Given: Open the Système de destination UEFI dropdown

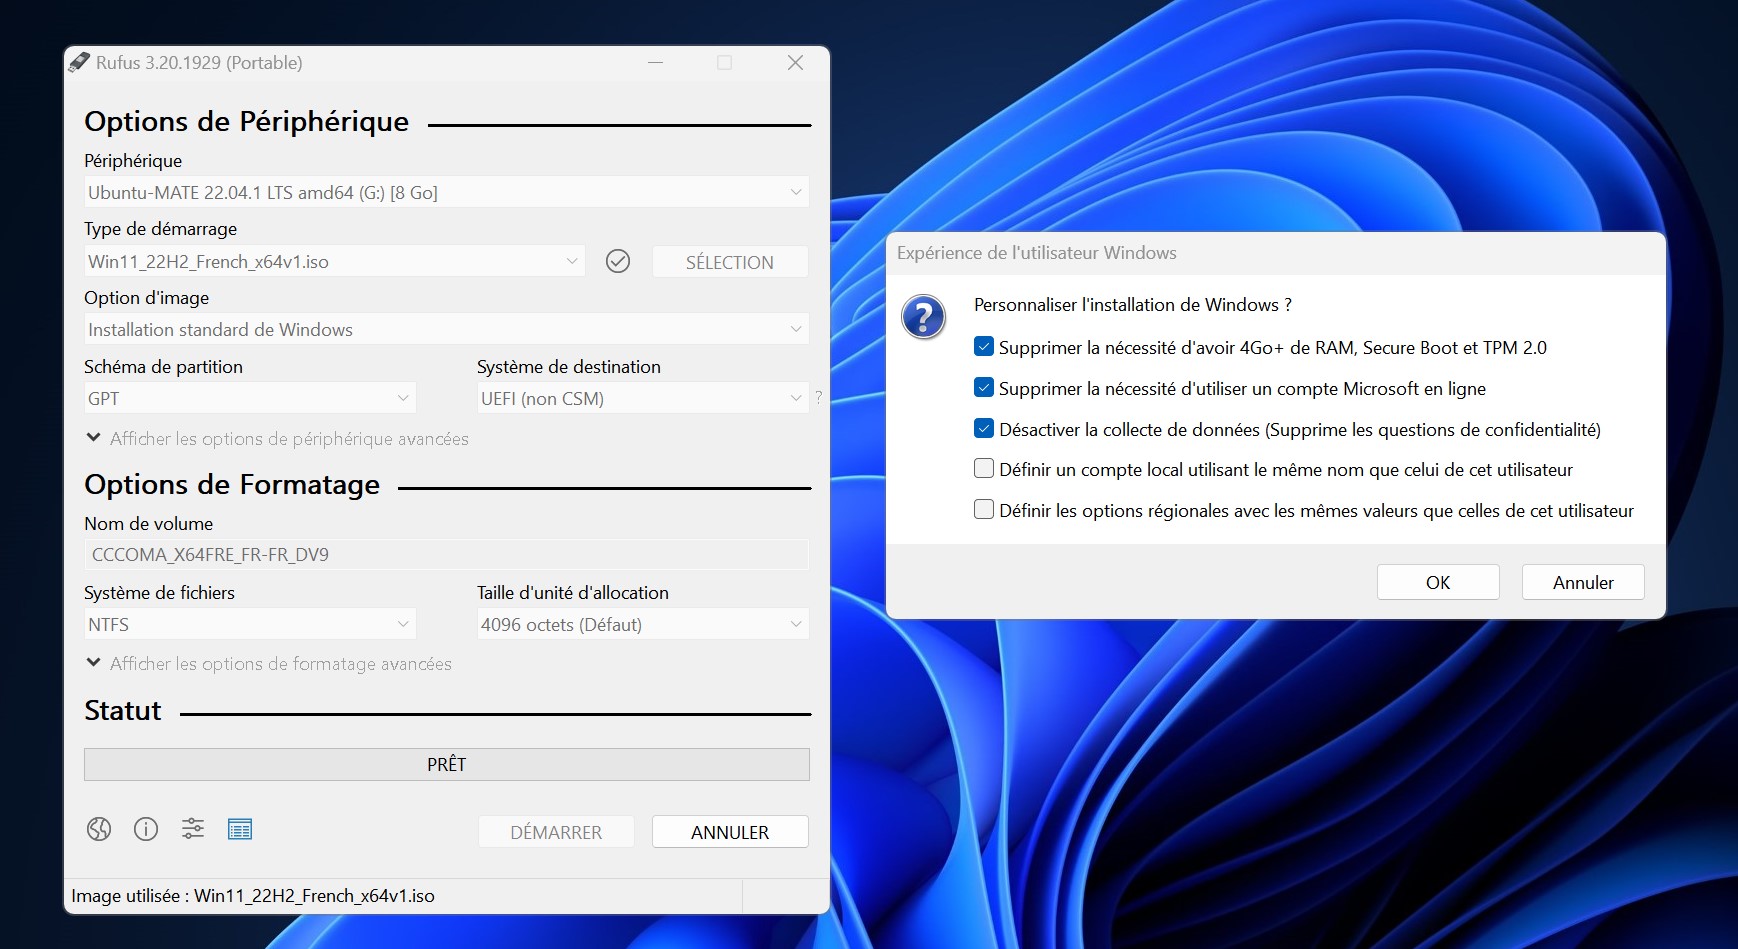Looking at the screenshot, I should coord(642,398).
